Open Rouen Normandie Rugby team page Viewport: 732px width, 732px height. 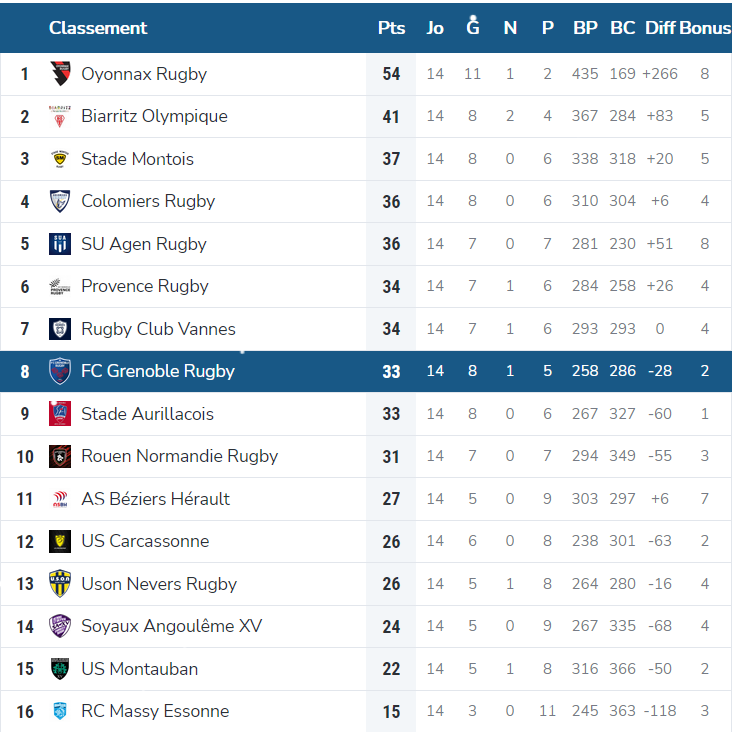point(180,456)
